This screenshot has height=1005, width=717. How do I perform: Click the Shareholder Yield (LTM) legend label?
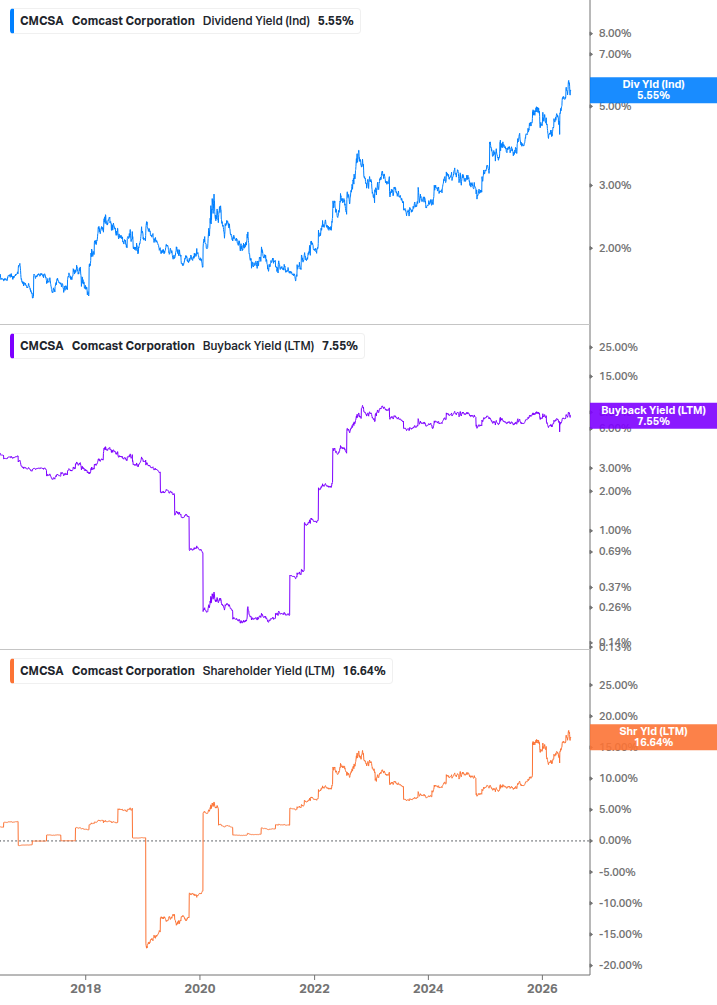click(x=268, y=670)
